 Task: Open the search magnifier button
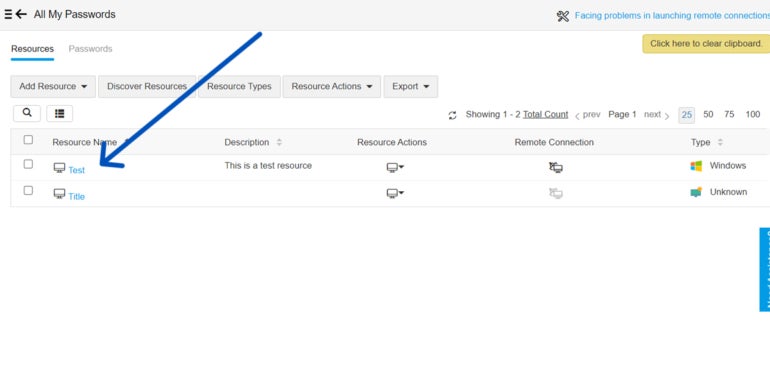coord(27,113)
